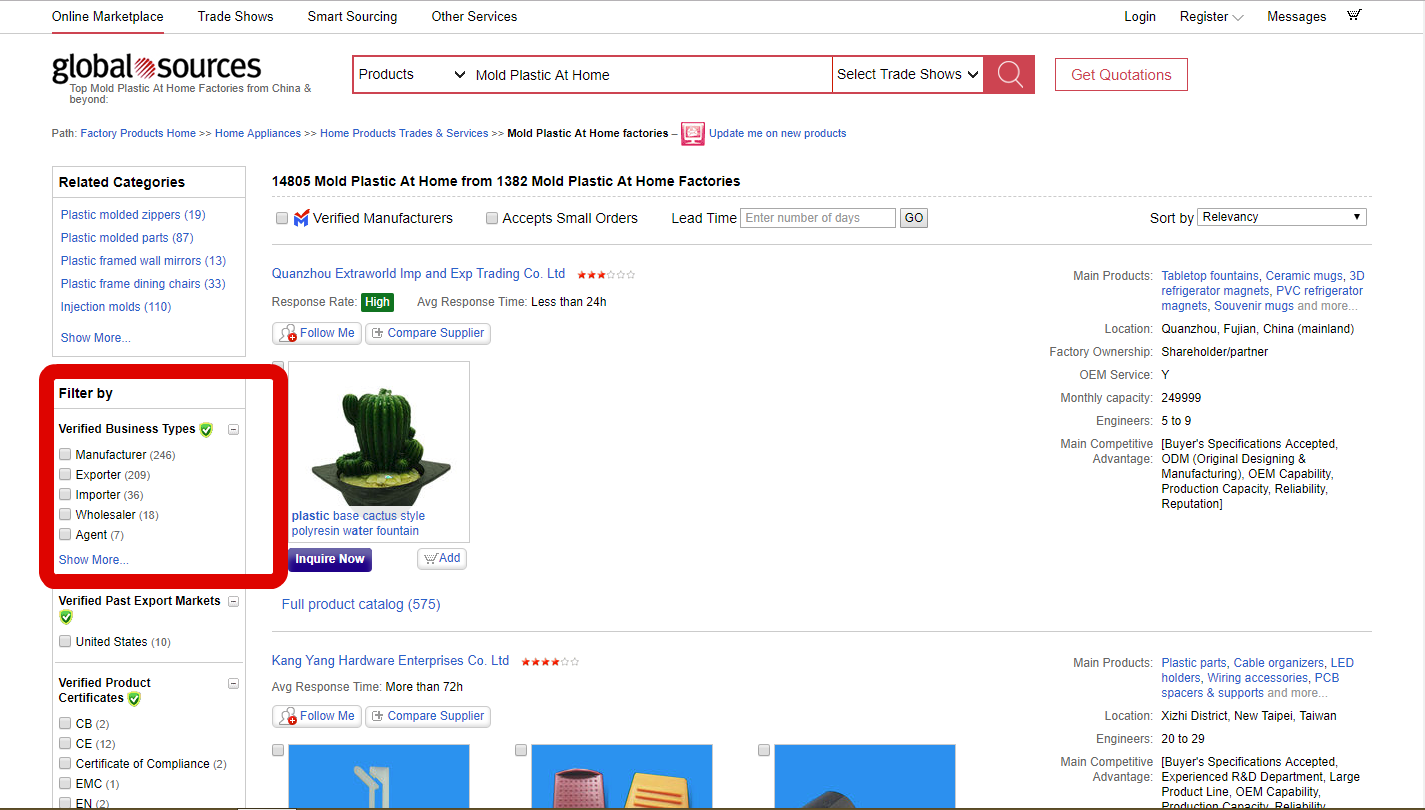Image resolution: width=1425 pixels, height=810 pixels.
Task: Enable Accepts Small Orders checkbox
Action: (492, 218)
